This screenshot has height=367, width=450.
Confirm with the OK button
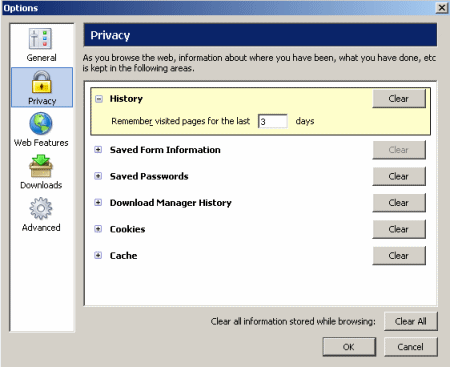[x=349, y=347]
